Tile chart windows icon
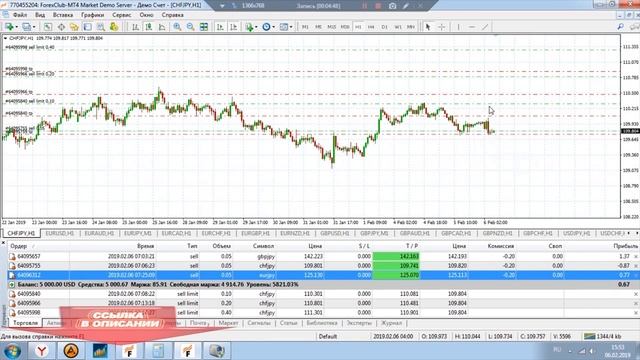This screenshot has width=640, height=360. click(204, 27)
